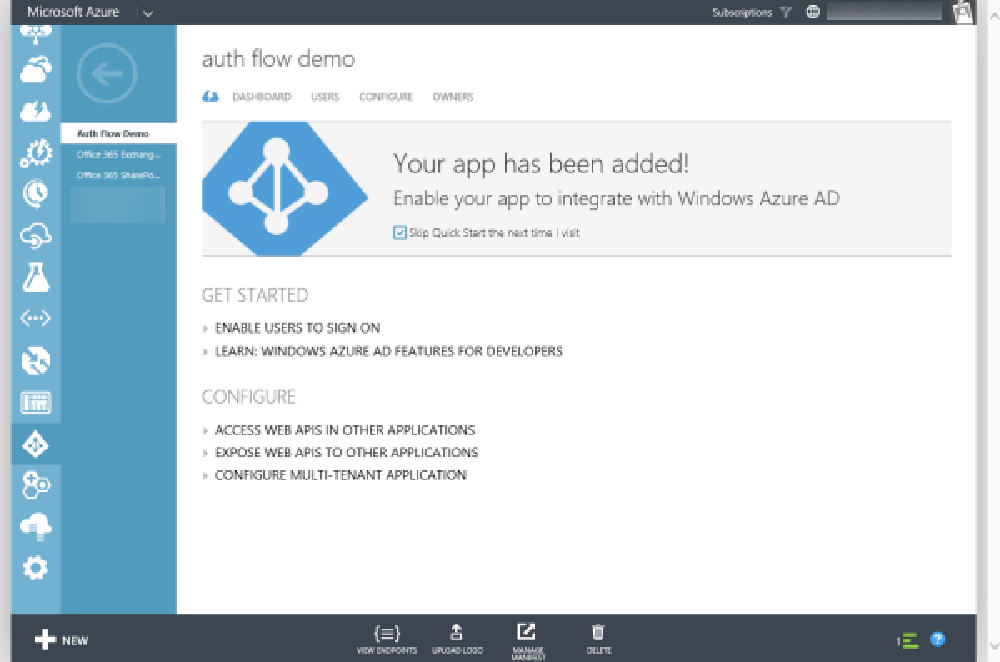Expand Expose Web APIs to Other Applications
The image size is (1000, 662).
346,452
